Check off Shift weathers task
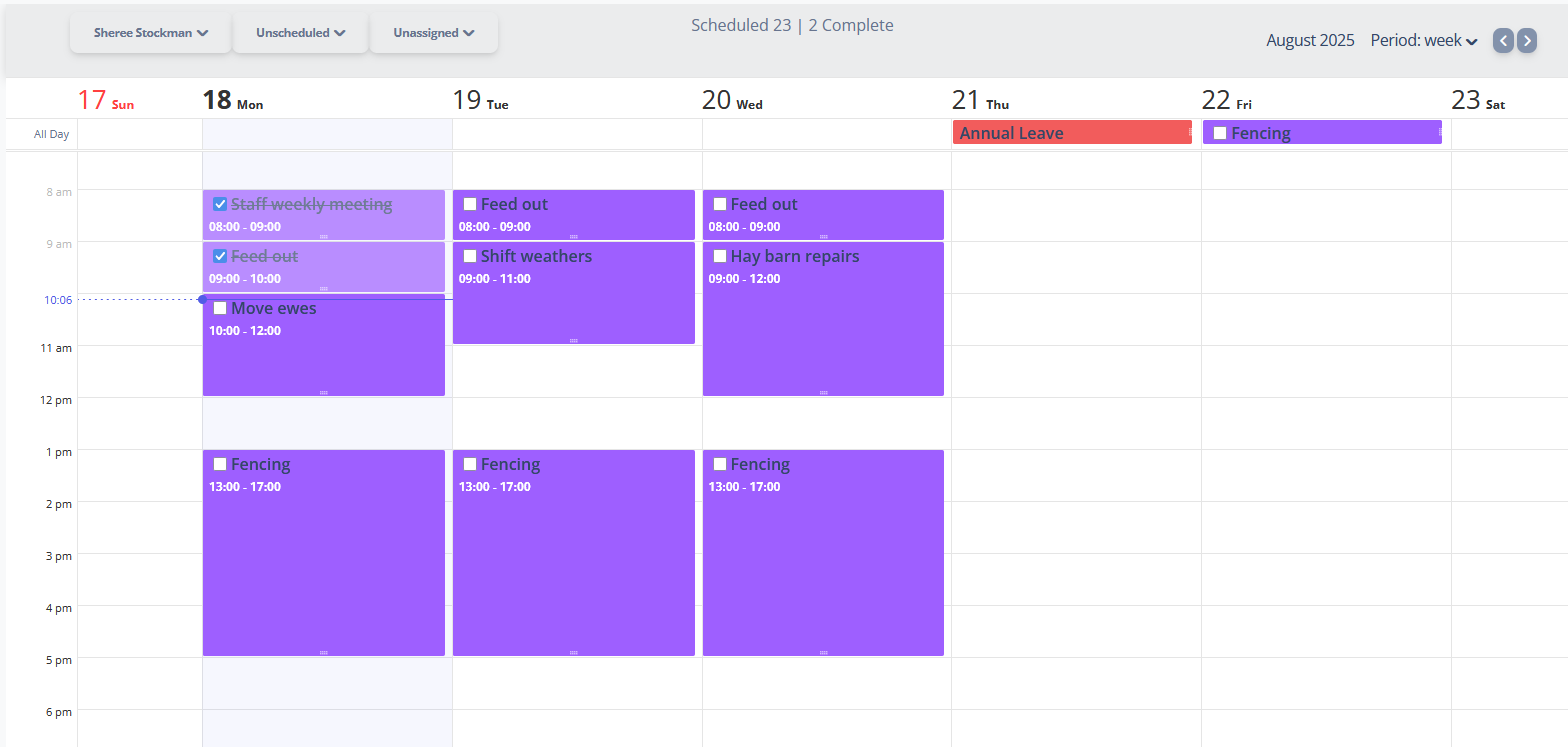This screenshot has height=747, width=1568. tap(470, 256)
